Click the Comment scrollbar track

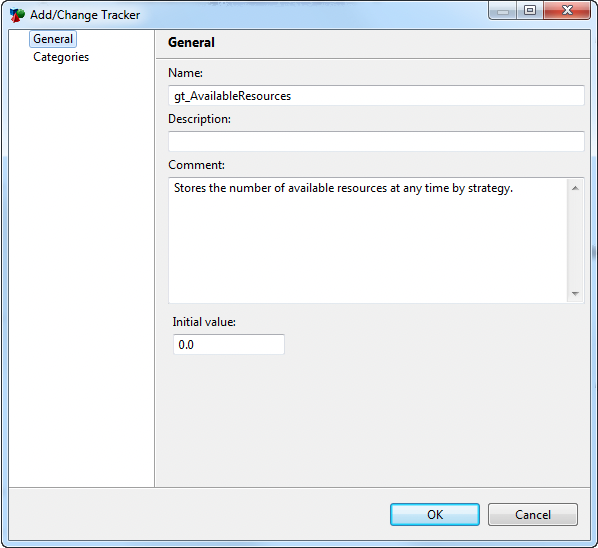(x=575, y=241)
